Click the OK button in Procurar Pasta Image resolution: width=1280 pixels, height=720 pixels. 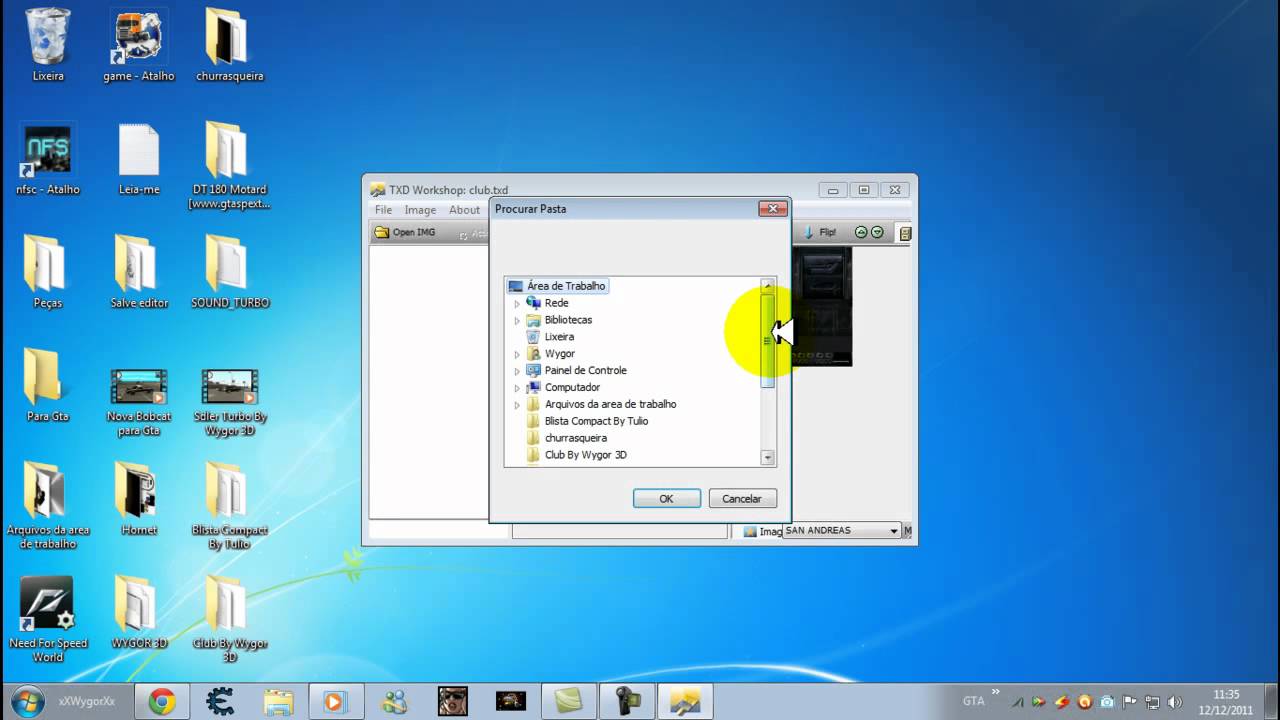point(666,498)
